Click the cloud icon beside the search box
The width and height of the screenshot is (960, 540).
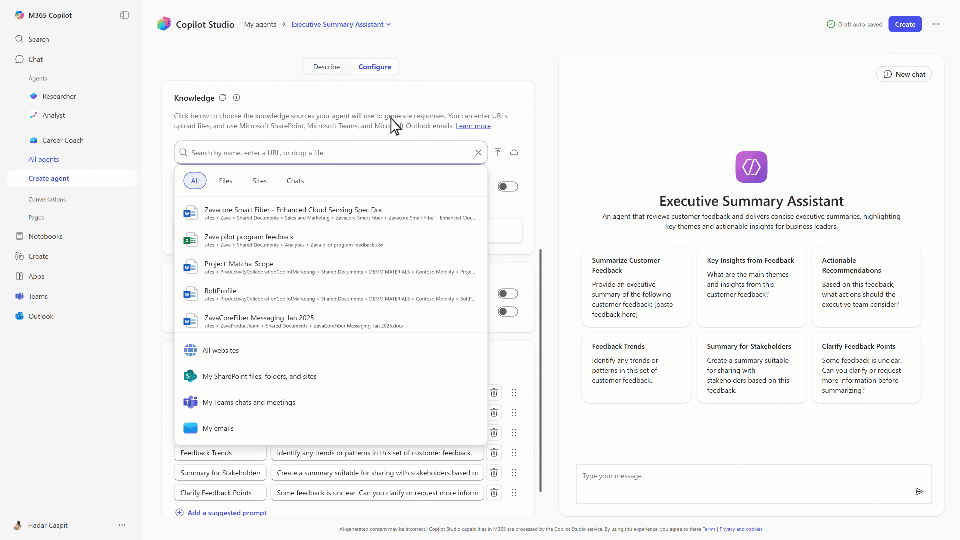[x=514, y=152]
